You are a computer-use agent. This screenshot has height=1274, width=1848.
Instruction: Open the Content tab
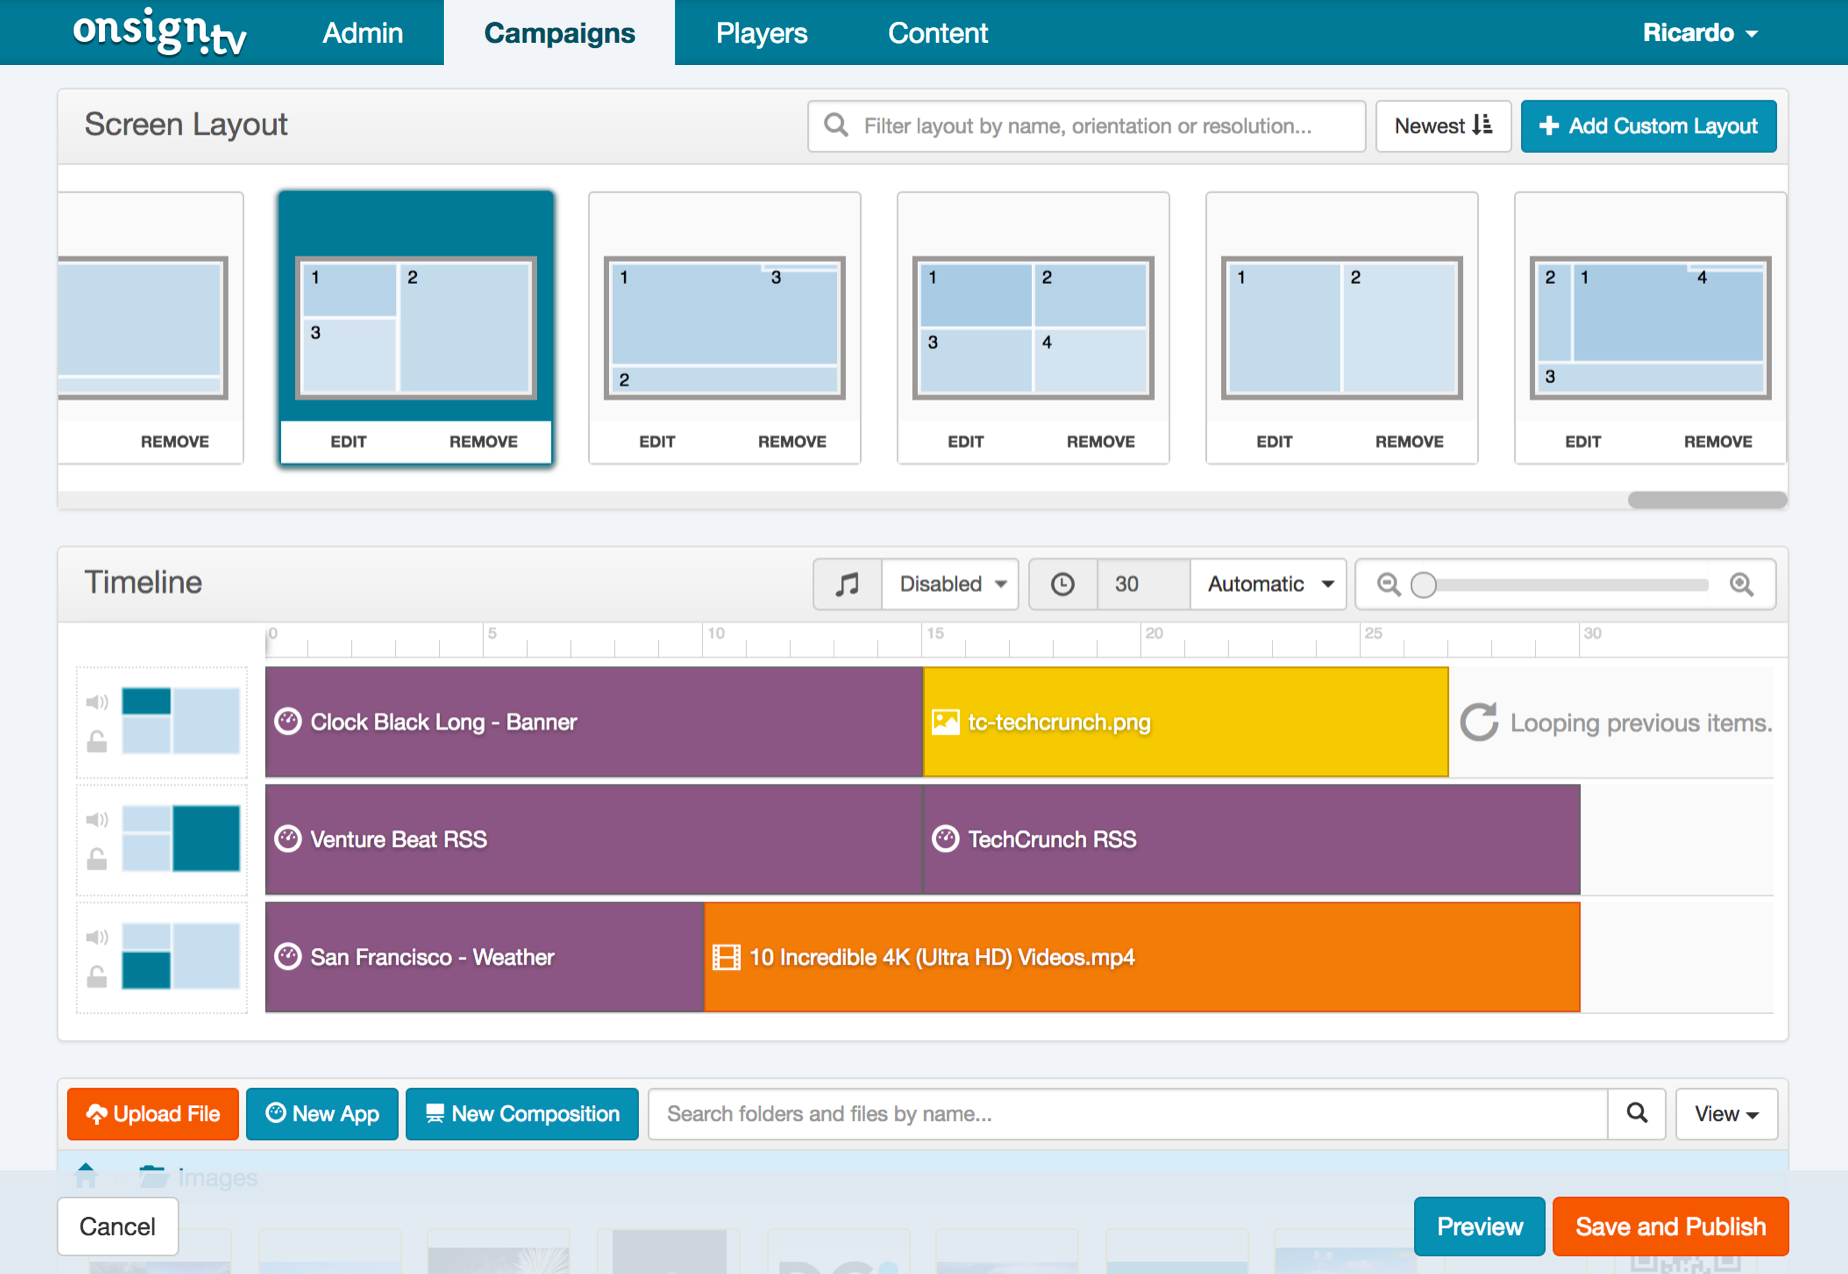pos(937,33)
